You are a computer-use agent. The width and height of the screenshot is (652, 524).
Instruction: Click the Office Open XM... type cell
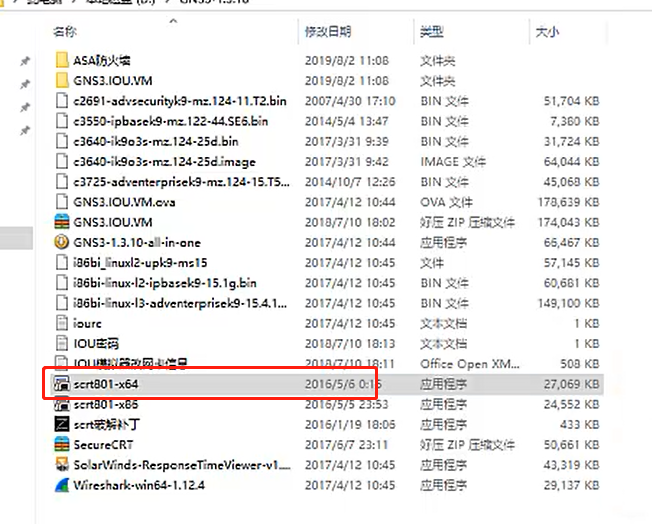(x=470, y=364)
